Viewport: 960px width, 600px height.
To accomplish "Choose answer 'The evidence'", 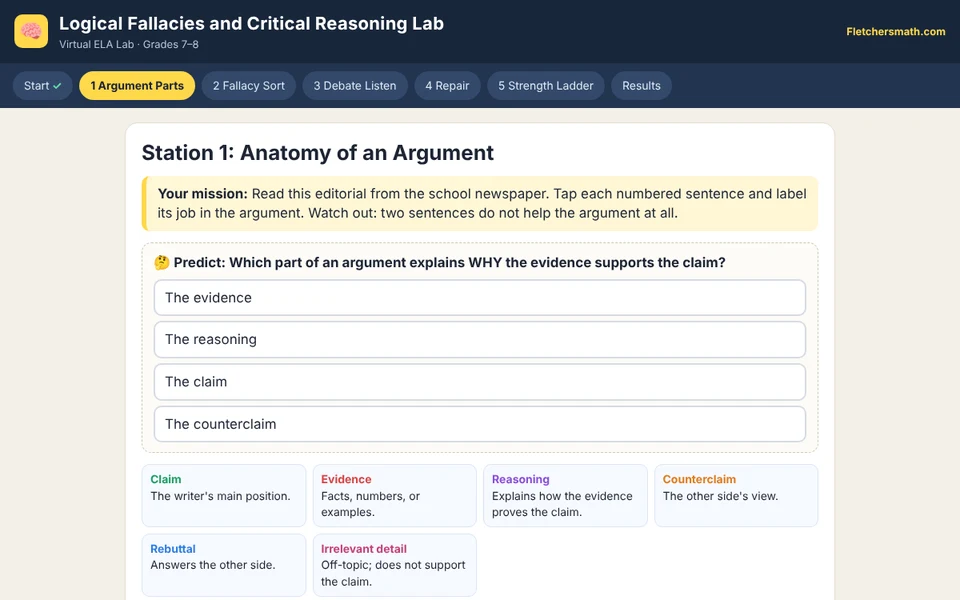I will [480, 298].
